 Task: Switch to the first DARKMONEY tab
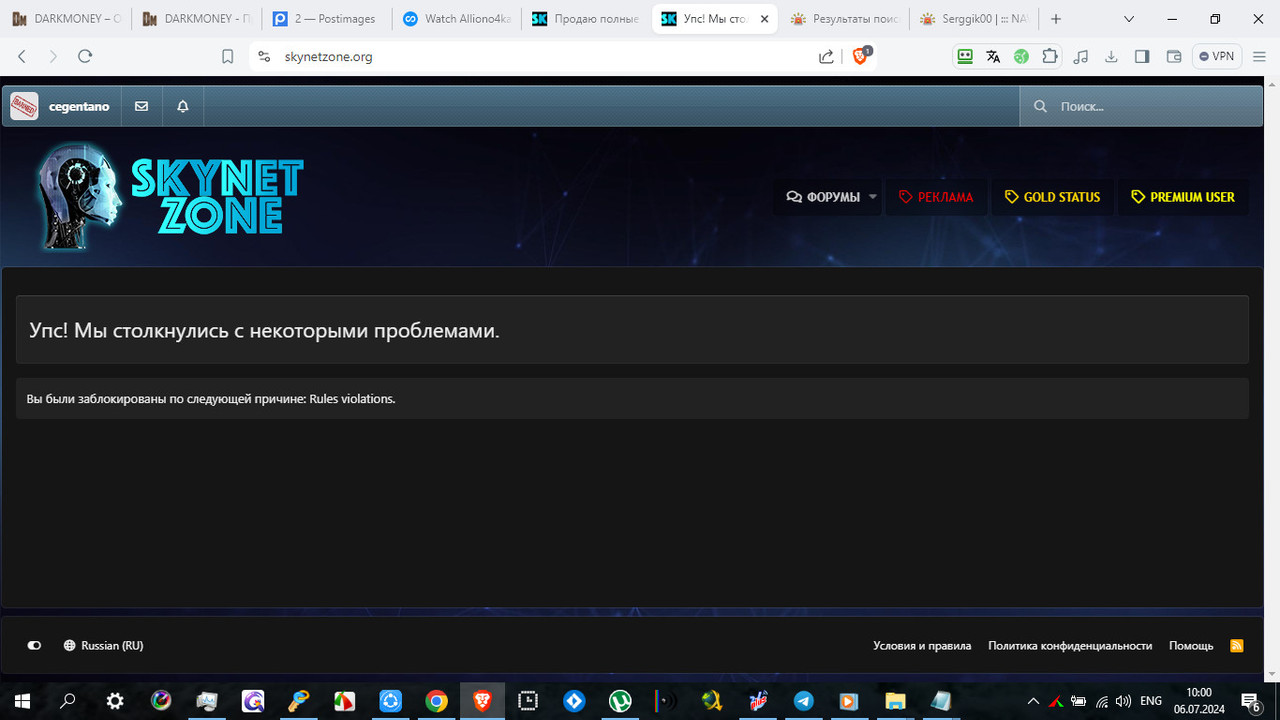click(x=65, y=19)
